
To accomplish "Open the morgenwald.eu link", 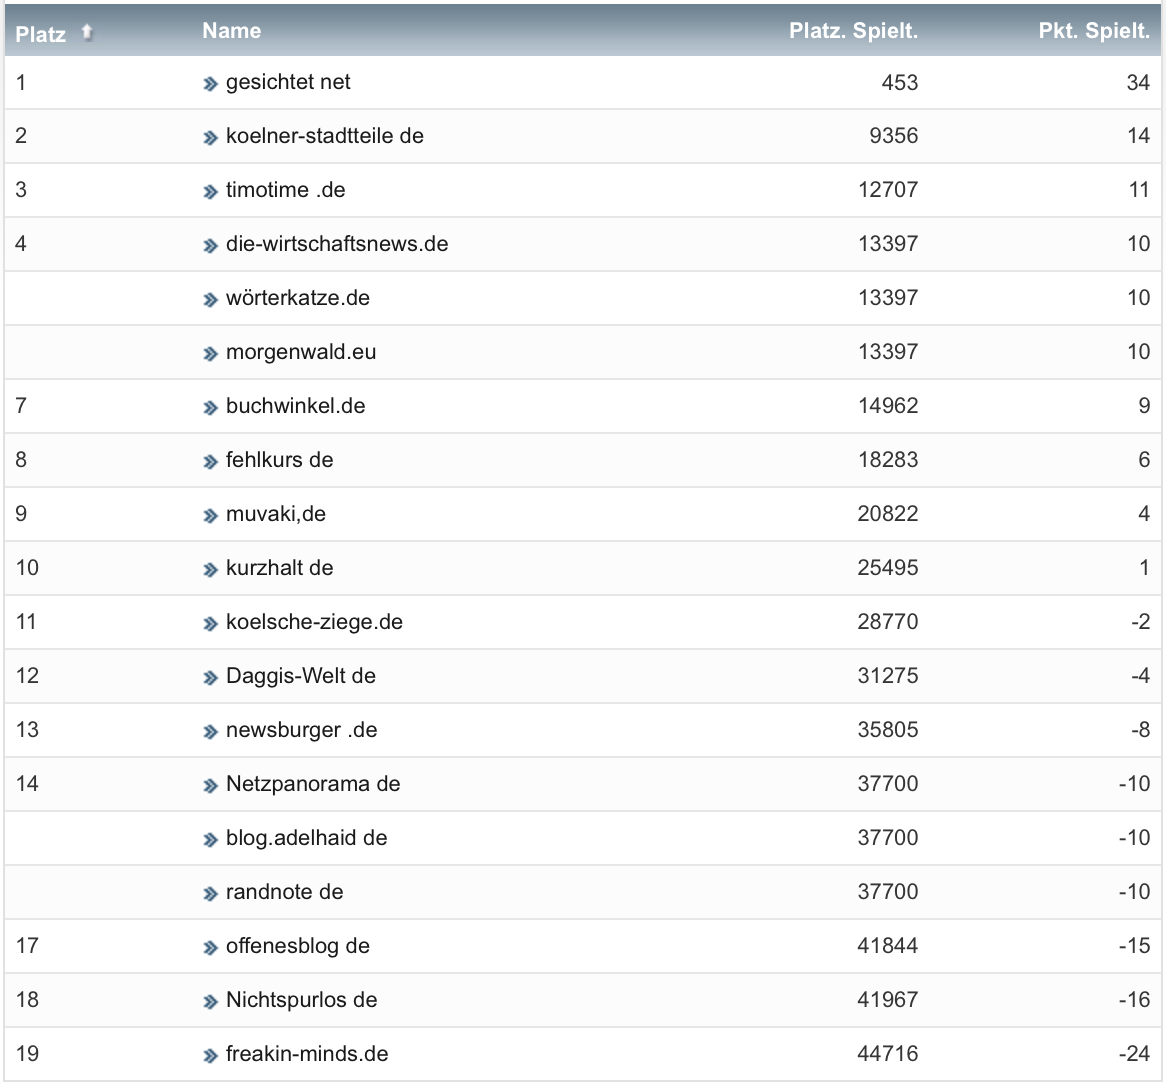I will (301, 352).
